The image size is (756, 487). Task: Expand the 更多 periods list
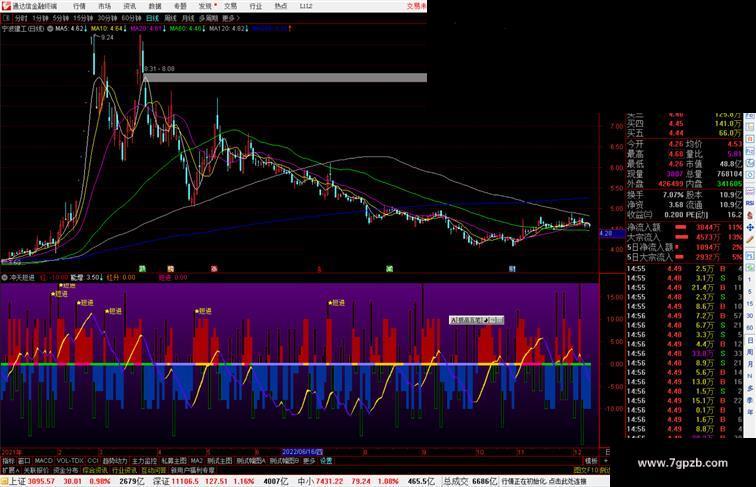point(230,18)
